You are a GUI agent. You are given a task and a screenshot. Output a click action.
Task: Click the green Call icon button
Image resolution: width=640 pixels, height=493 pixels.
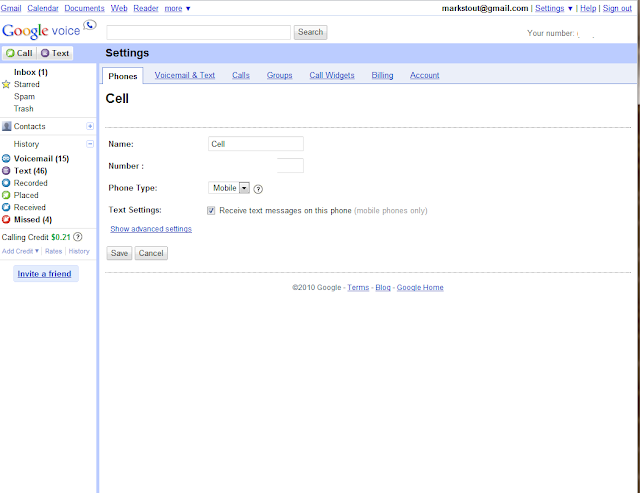[19, 53]
